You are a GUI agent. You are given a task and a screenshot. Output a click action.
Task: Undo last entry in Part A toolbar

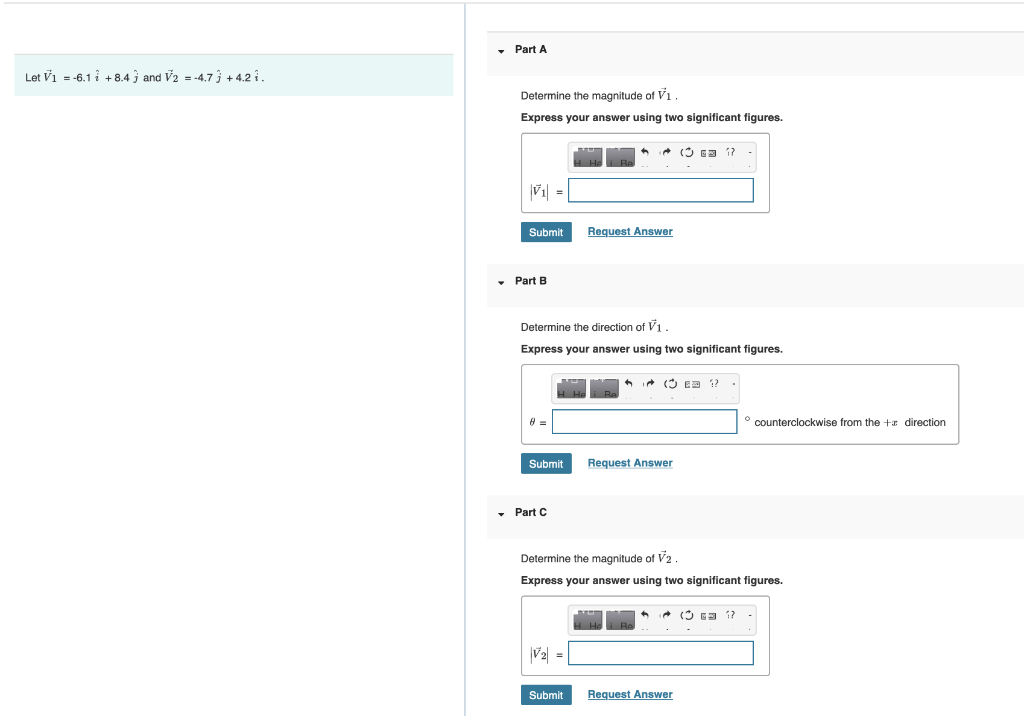pos(645,152)
